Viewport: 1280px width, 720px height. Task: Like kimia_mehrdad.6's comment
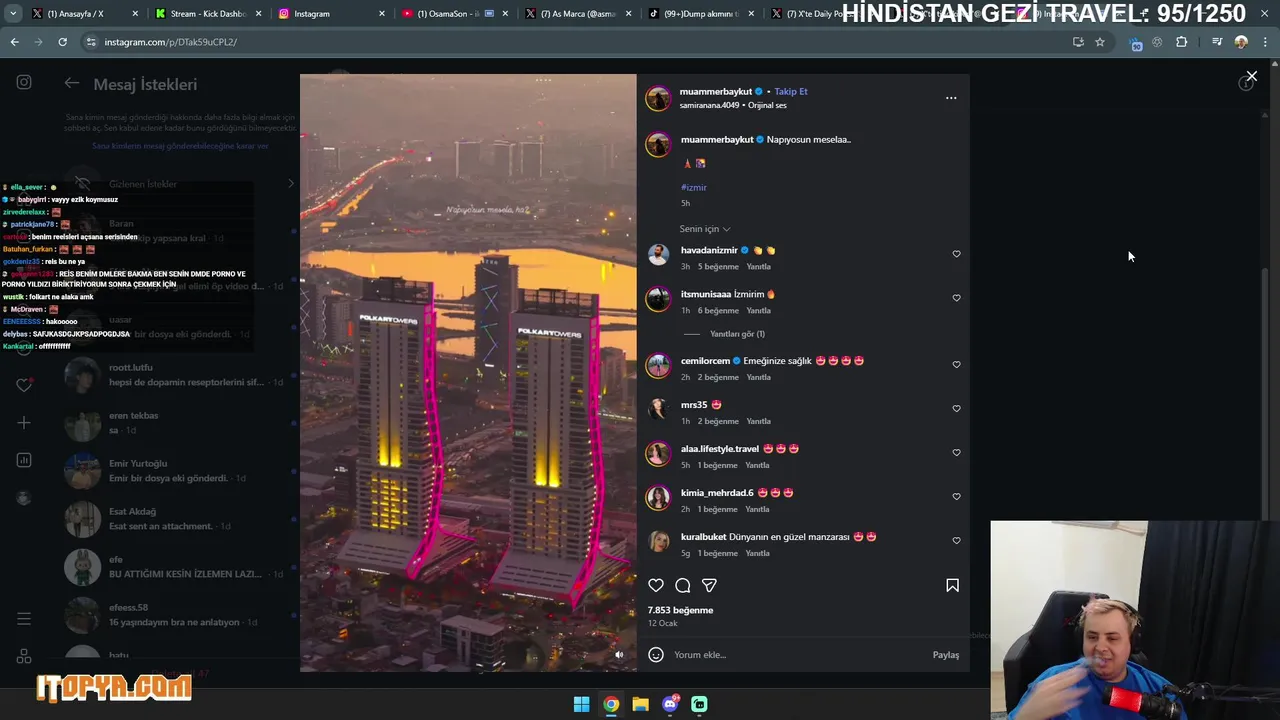956,497
